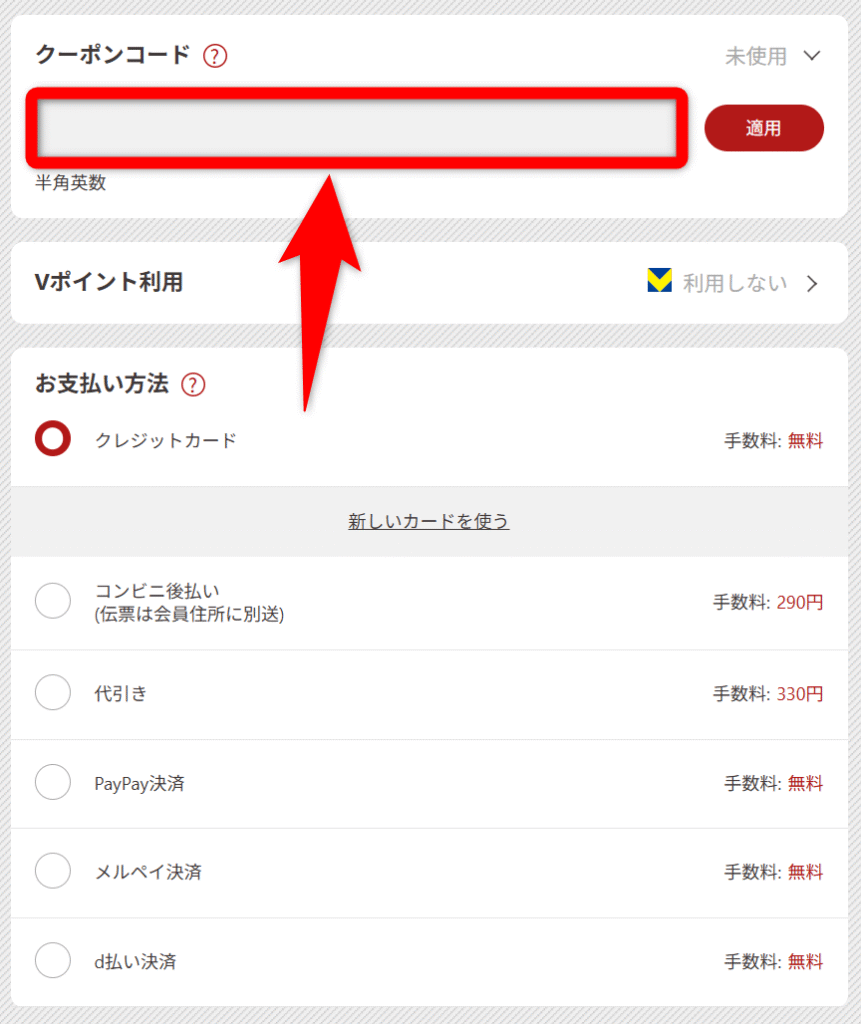Open V Point usage chevron arrow
Image resolution: width=861 pixels, height=1024 pixels.
coord(812,284)
